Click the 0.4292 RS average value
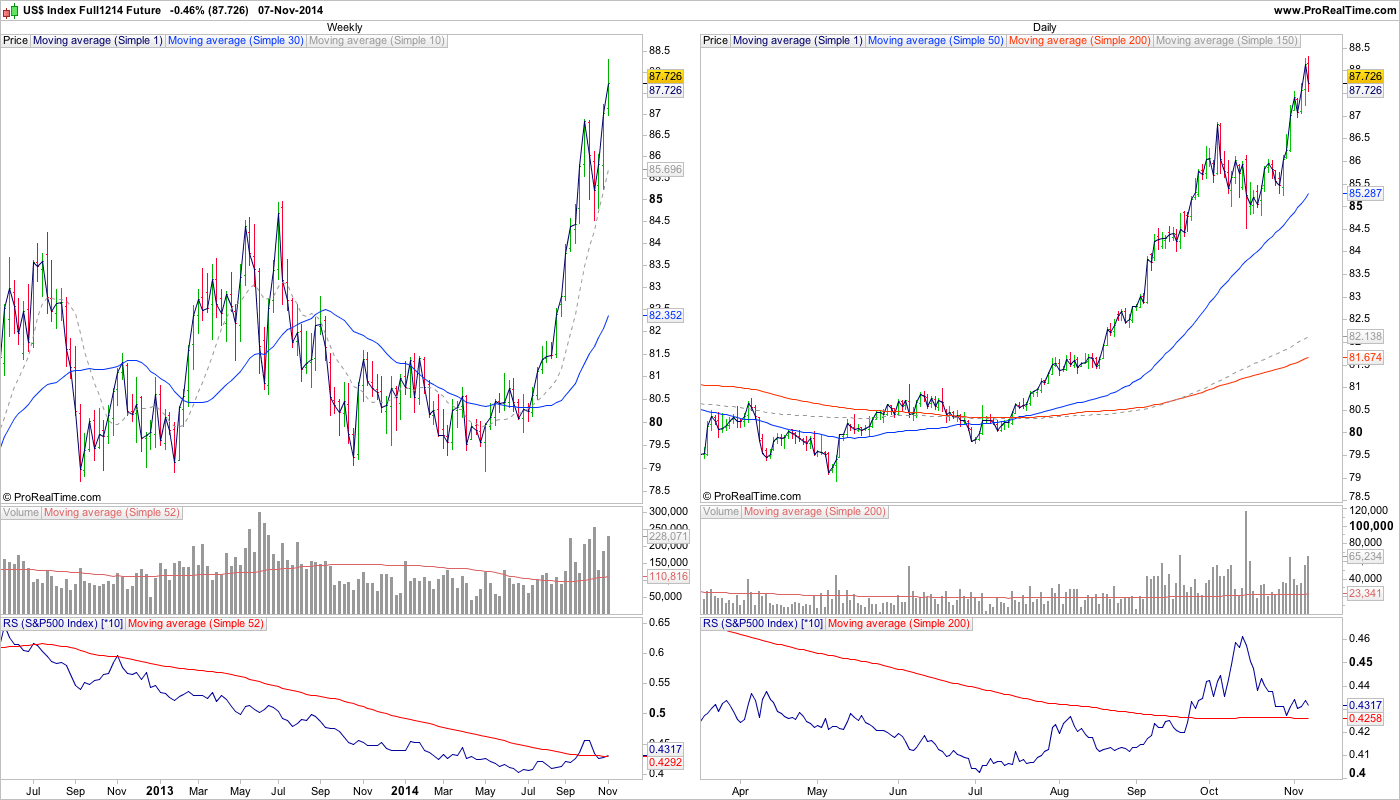1400x800 pixels. click(665, 761)
